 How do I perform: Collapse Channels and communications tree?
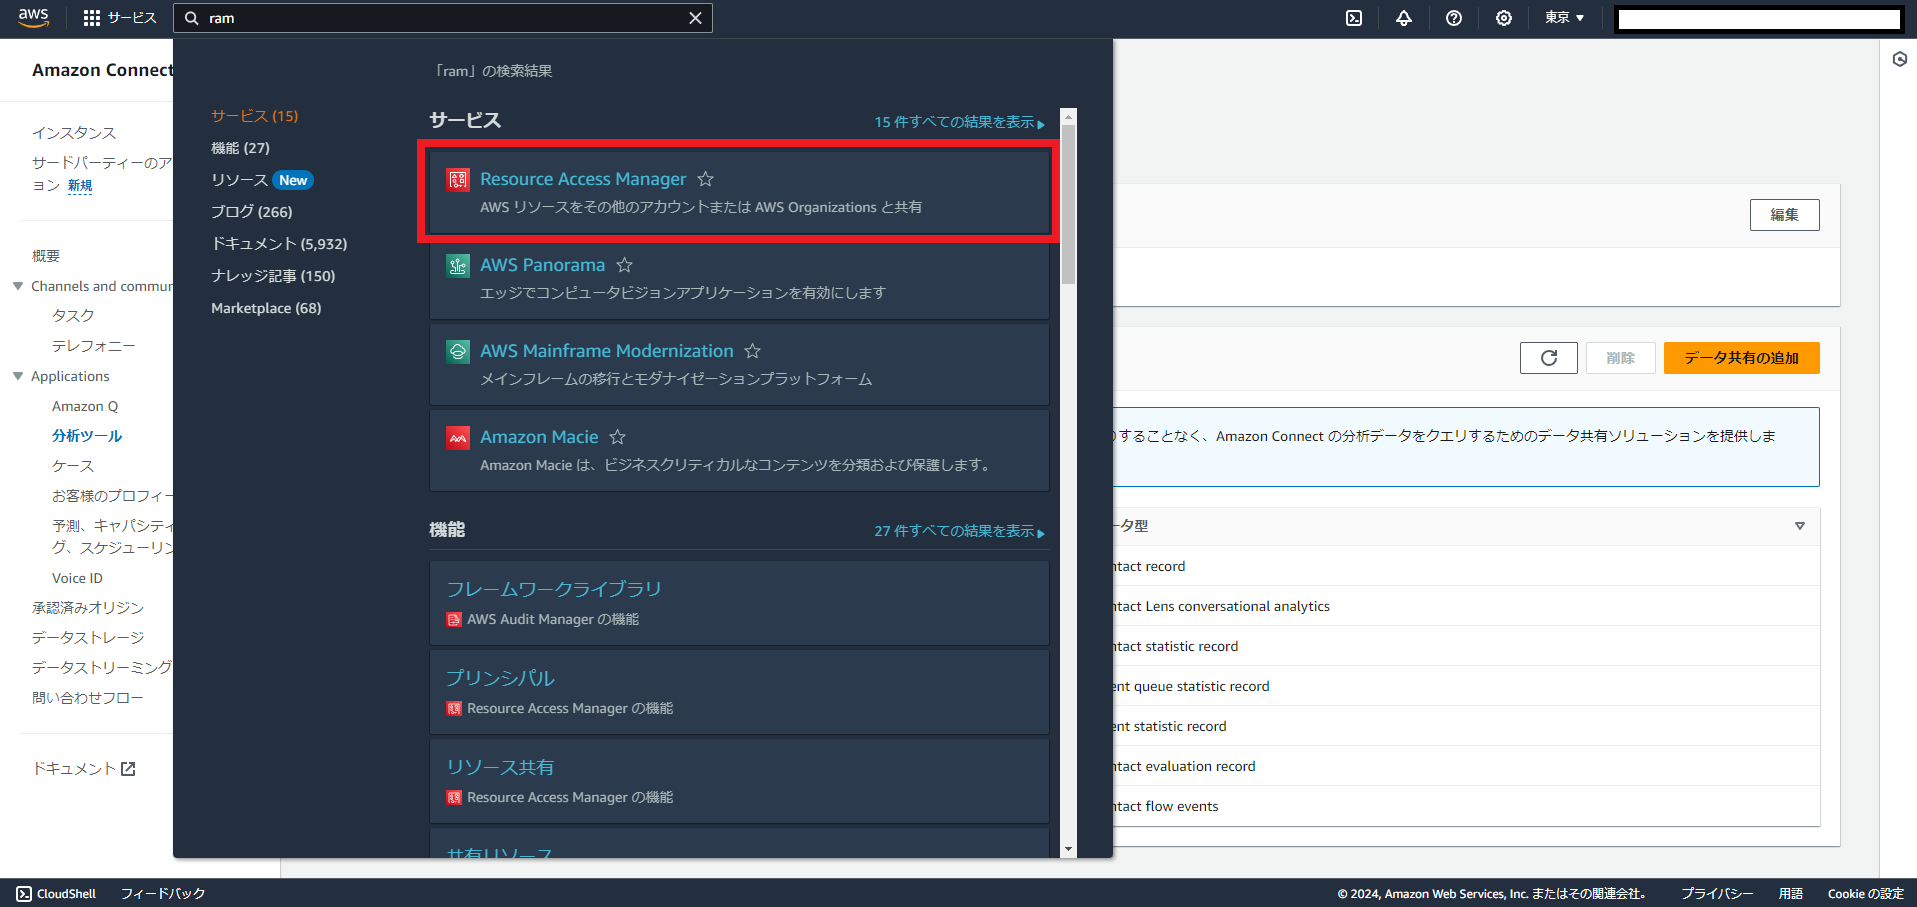click(18, 286)
